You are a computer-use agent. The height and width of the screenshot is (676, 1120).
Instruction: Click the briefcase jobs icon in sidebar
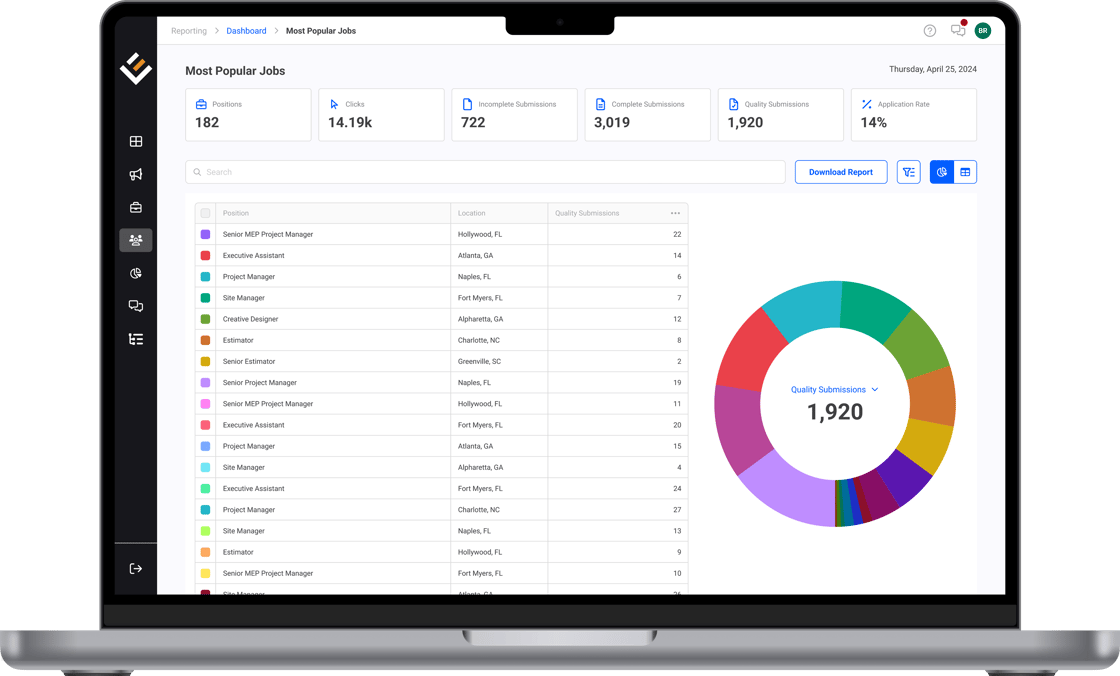coord(136,208)
